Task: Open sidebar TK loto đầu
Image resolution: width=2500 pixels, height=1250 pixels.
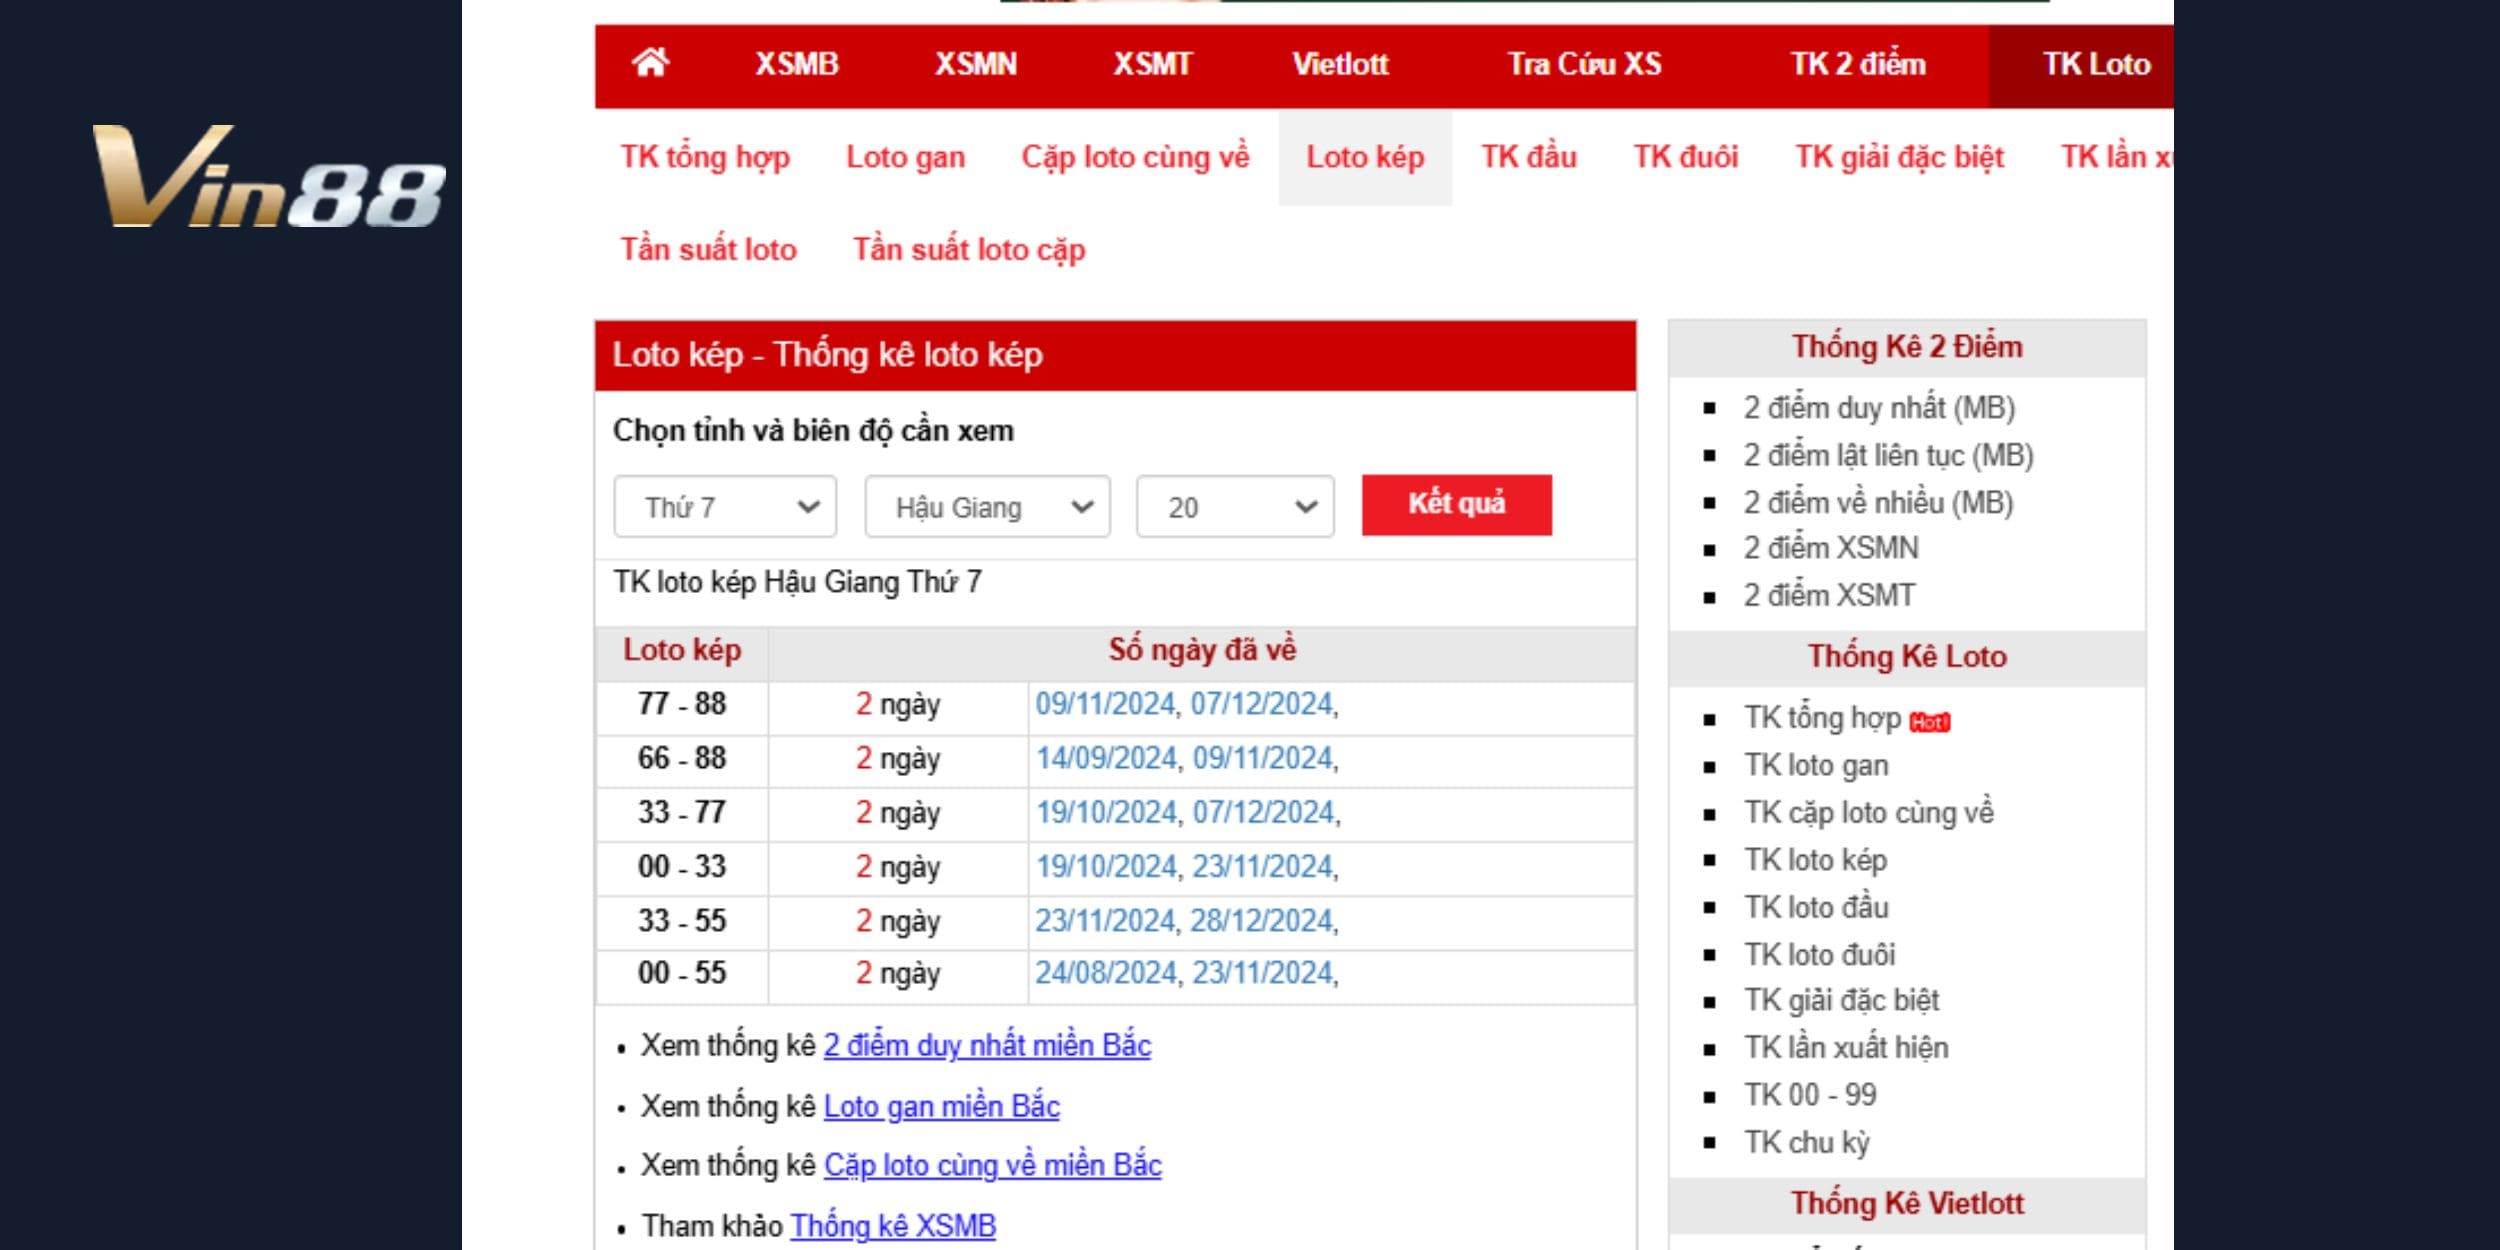Action: point(1816,907)
